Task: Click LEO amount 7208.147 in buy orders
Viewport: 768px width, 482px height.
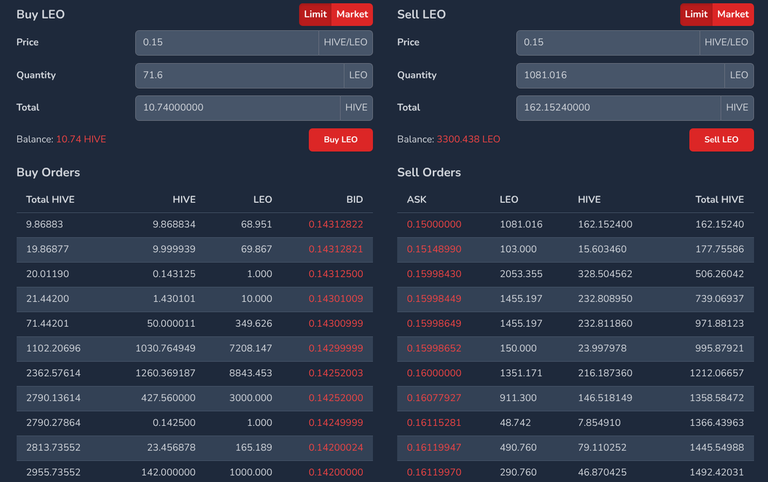Action: (250, 348)
